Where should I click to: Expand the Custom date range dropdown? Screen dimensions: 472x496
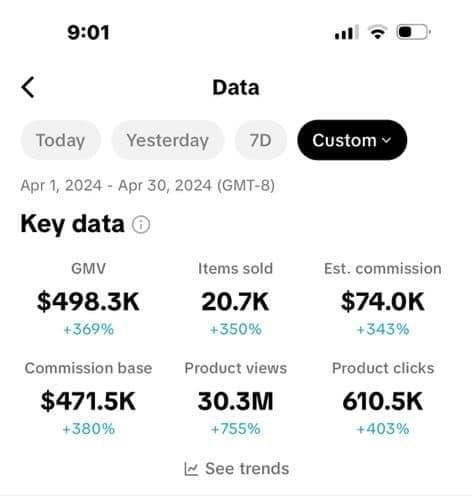tap(352, 140)
